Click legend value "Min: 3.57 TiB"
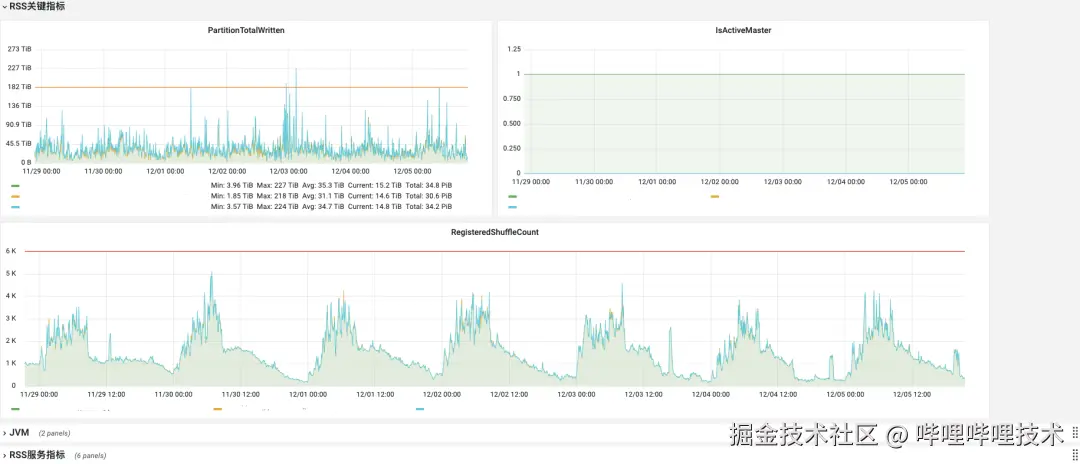This screenshot has height=464, width=1080. pyautogui.click(x=232, y=207)
